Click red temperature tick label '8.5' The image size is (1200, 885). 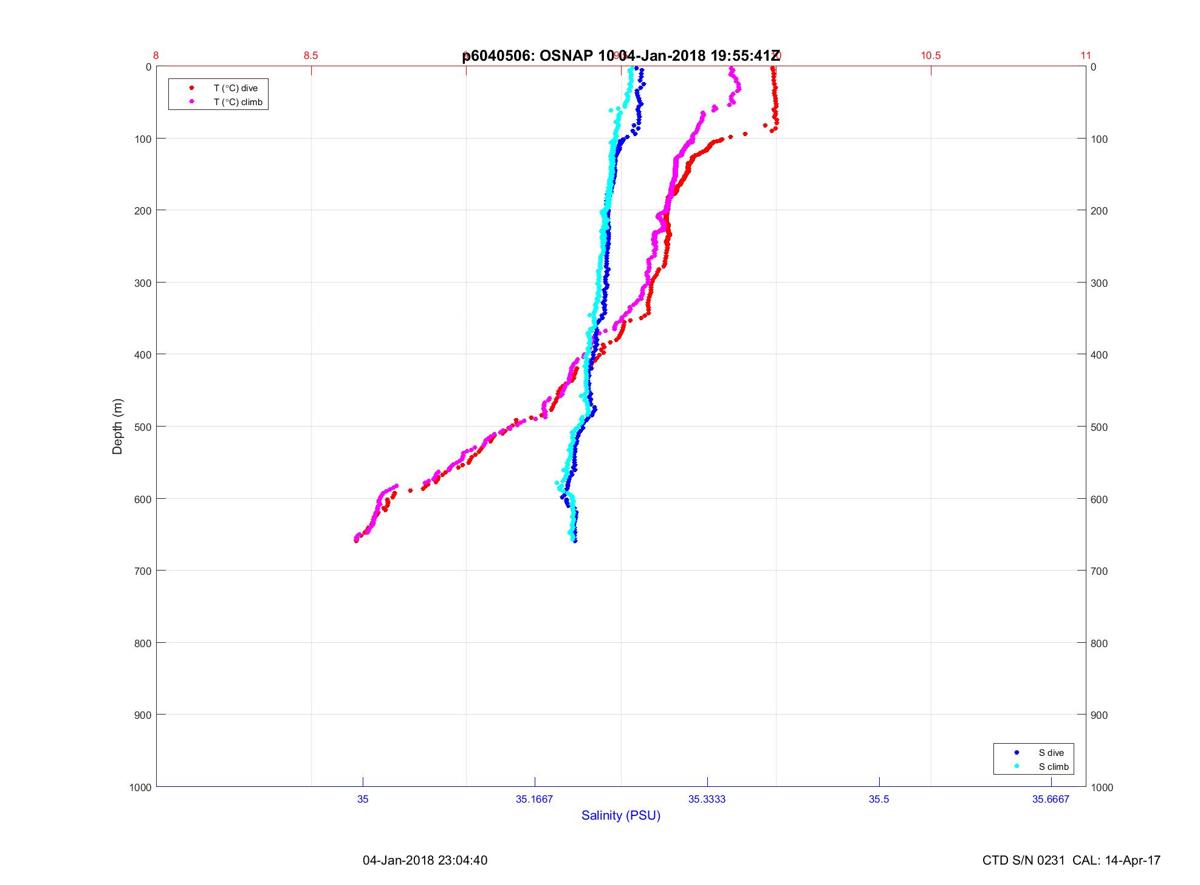[x=311, y=55]
